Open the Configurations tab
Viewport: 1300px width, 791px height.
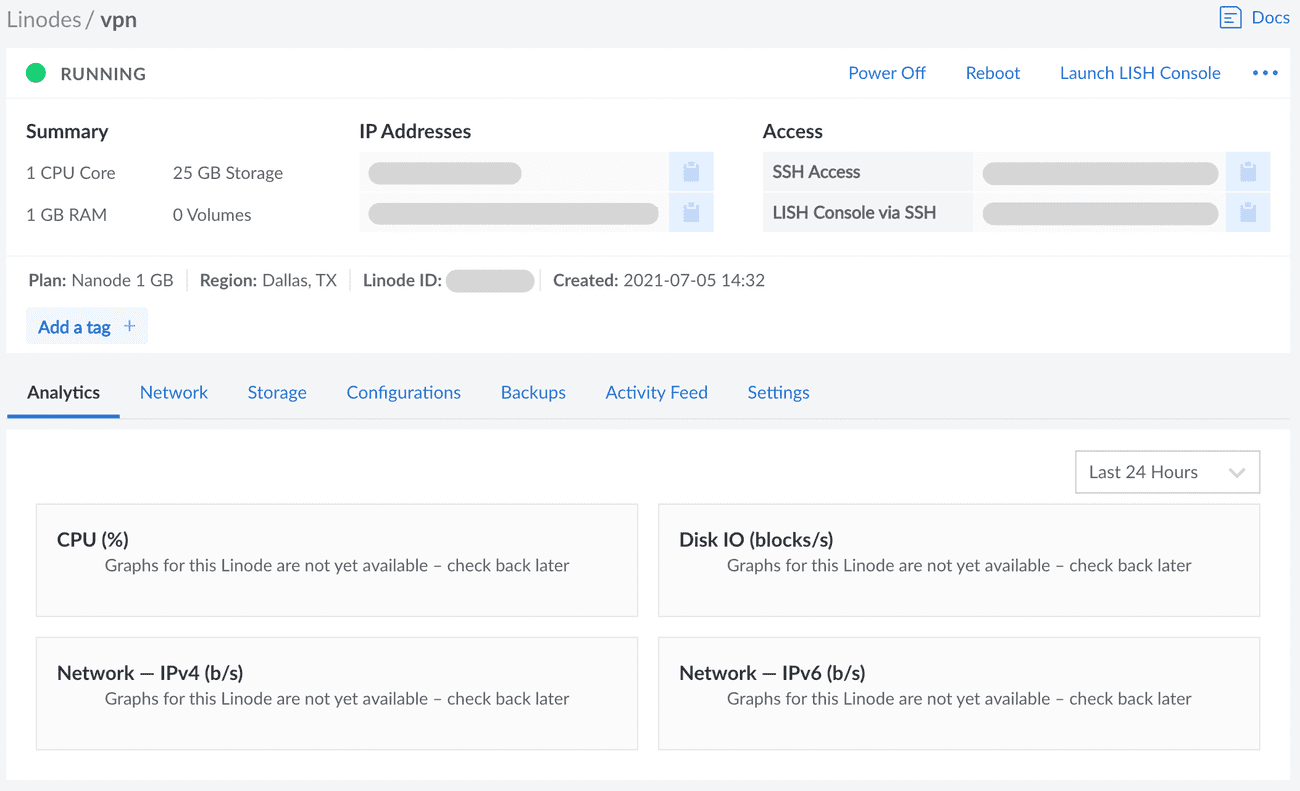click(403, 392)
